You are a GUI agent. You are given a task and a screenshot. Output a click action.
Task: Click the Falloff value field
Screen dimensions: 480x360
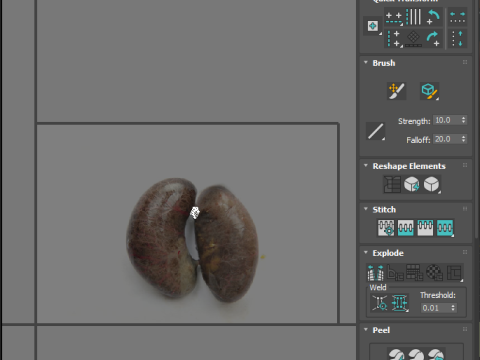tap(447, 139)
